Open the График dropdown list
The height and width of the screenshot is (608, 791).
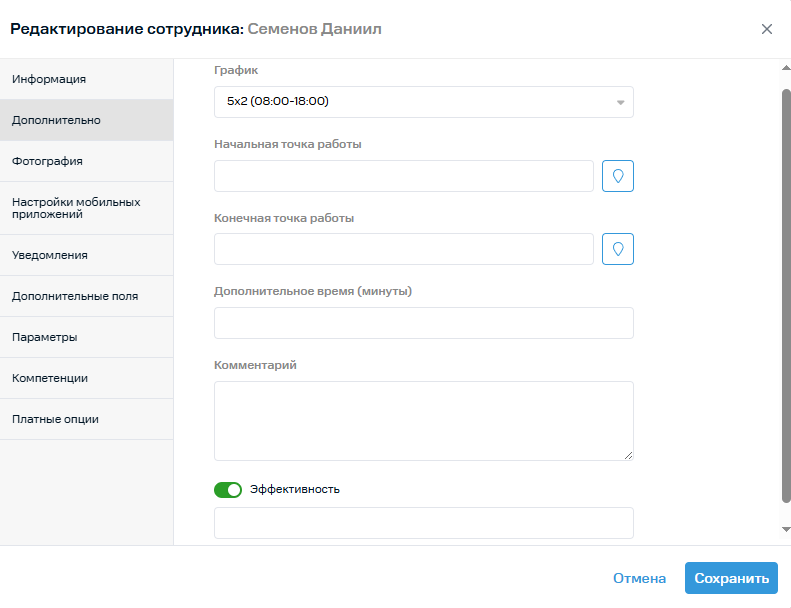pyautogui.click(x=423, y=102)
